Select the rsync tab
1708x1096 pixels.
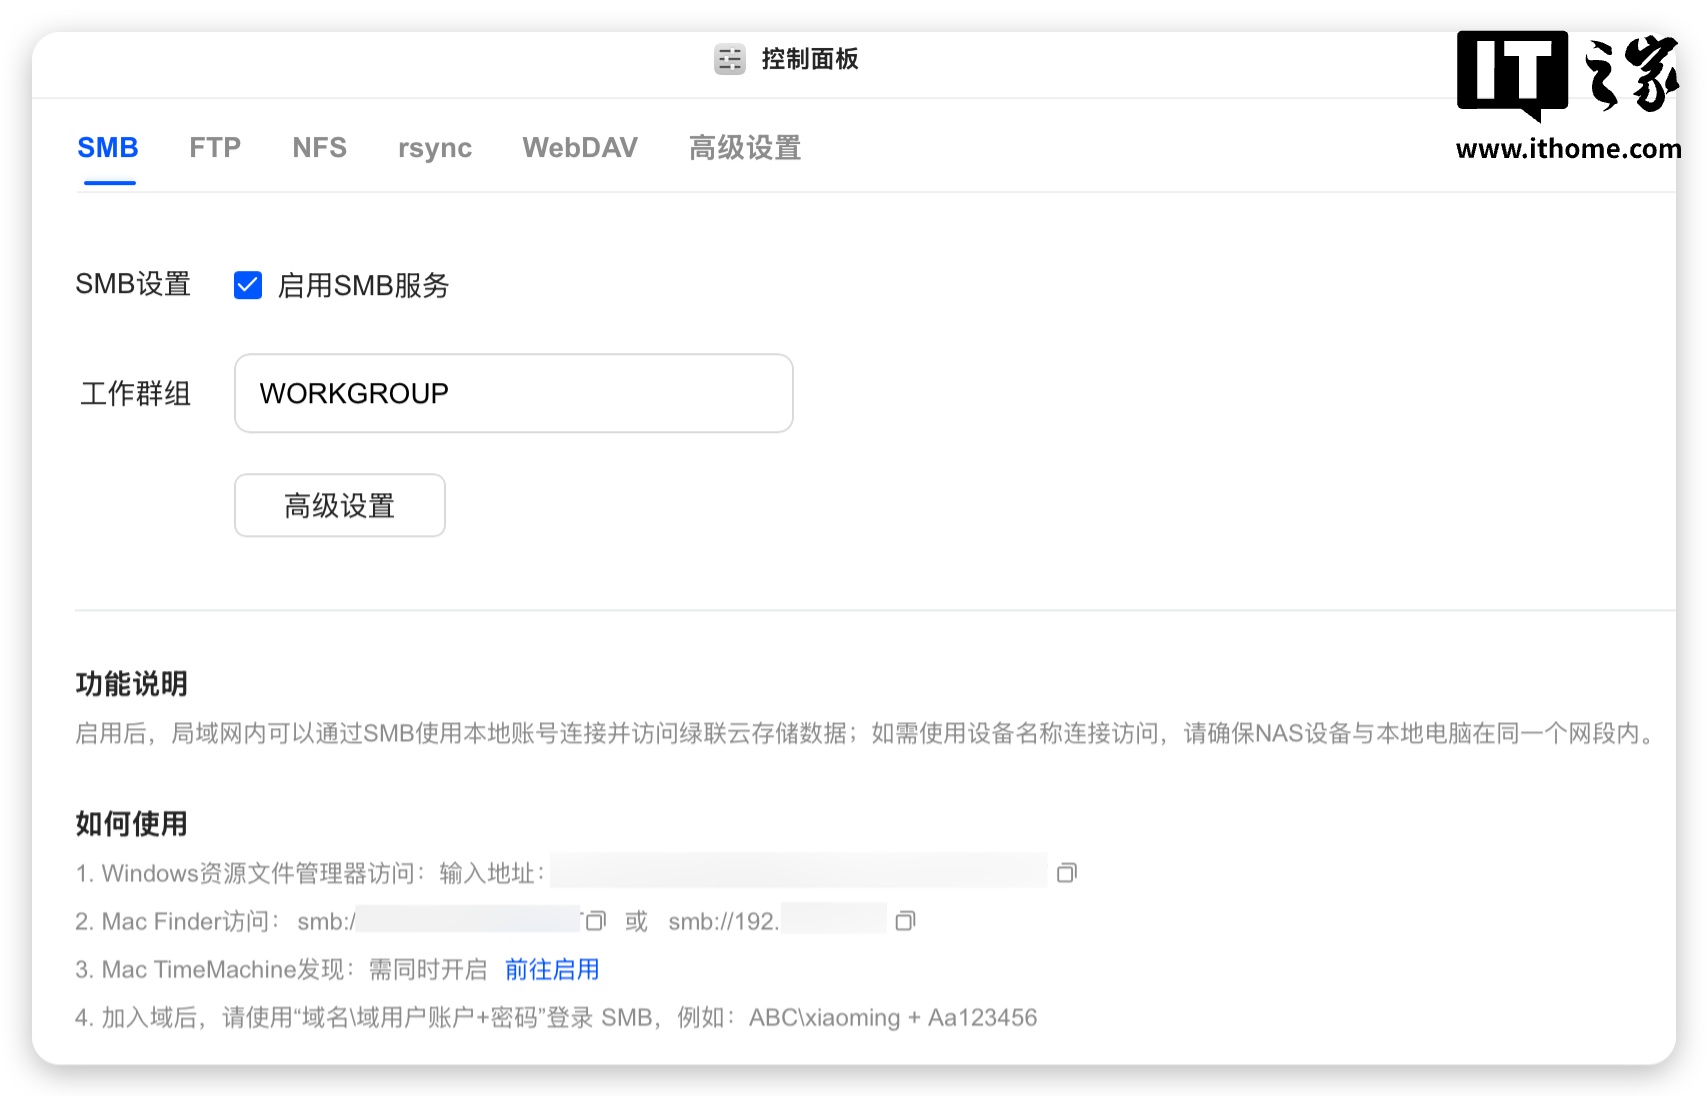(435, 148)
